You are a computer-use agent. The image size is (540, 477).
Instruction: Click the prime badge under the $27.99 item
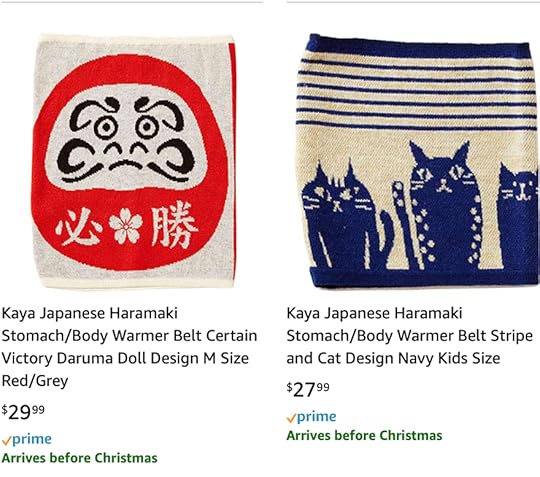pos(311,417)
